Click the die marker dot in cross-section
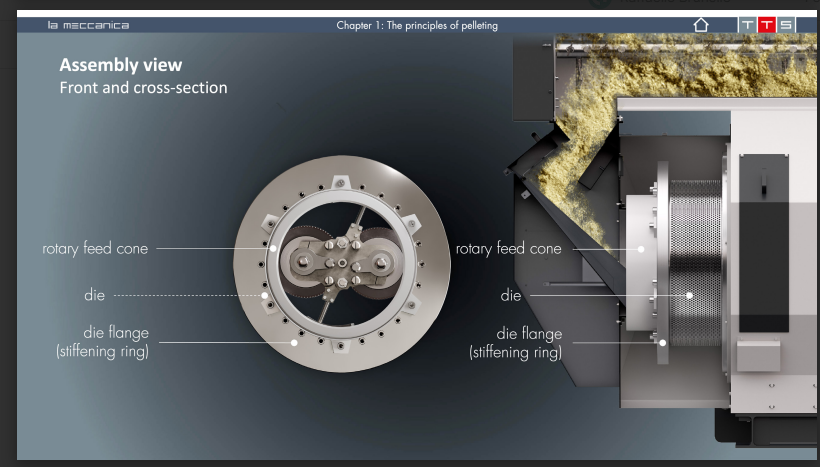Image resolution: width=820 pixels, height=467 pixels. pos(689,295)
